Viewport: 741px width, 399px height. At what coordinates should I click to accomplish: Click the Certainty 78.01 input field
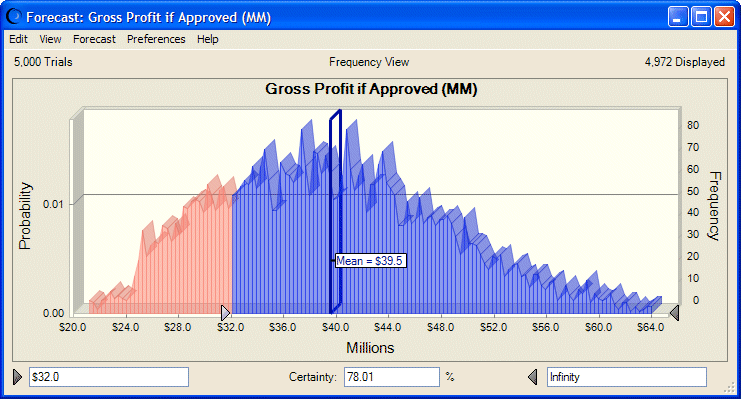click(392, 377)
